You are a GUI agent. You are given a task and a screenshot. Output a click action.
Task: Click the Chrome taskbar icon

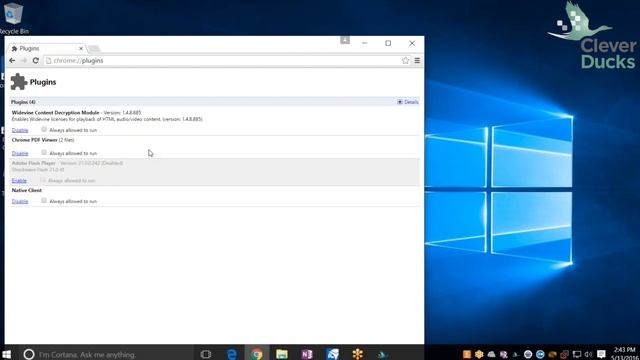tap(257, 354)
